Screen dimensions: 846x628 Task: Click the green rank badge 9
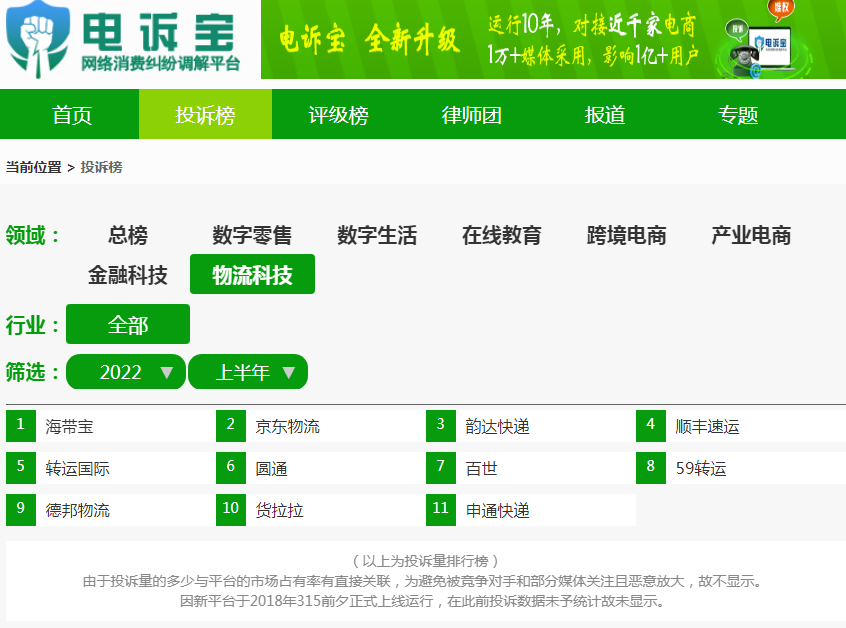pyautogui.click(x=21, y=509)
